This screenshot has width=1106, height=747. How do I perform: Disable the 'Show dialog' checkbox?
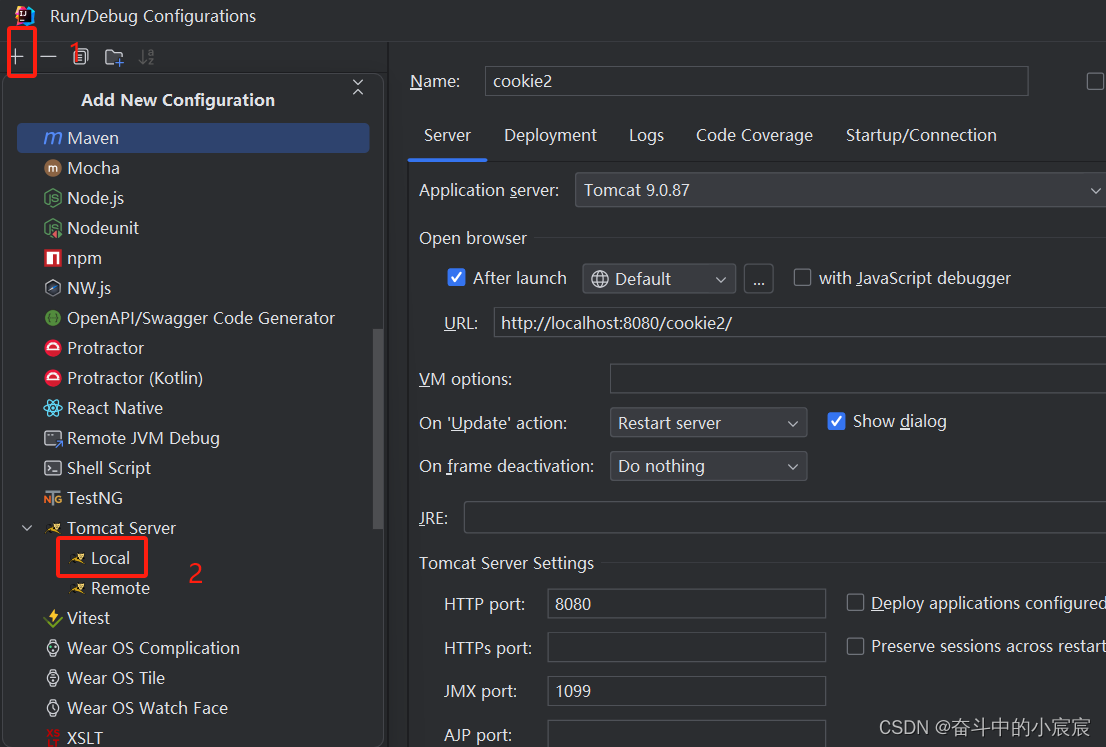(836, 421)
